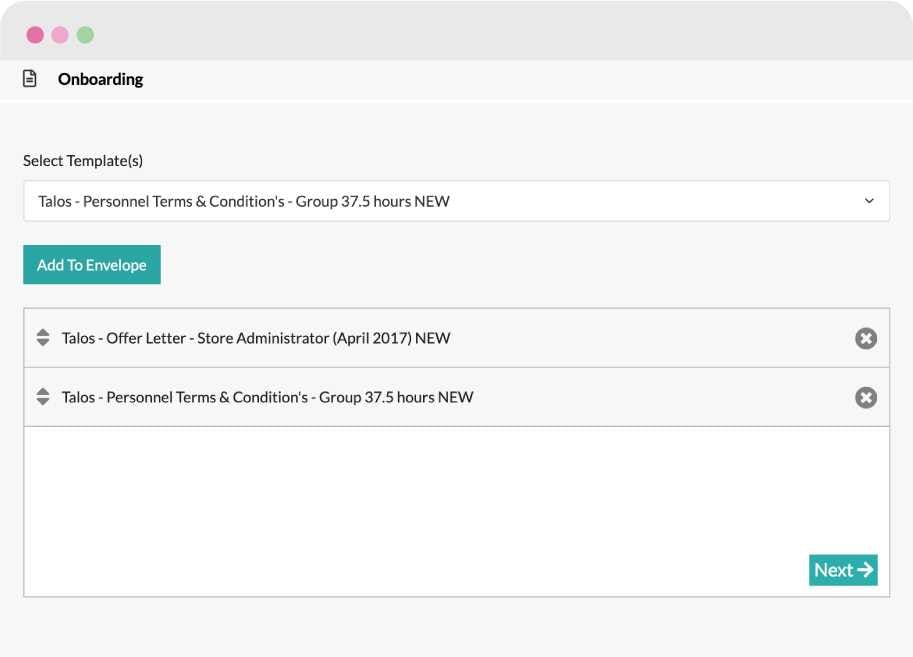Expand the template list showing Group 37.5 hours
Viewport: 913px width, 657px height.
[x=456, y=200]
